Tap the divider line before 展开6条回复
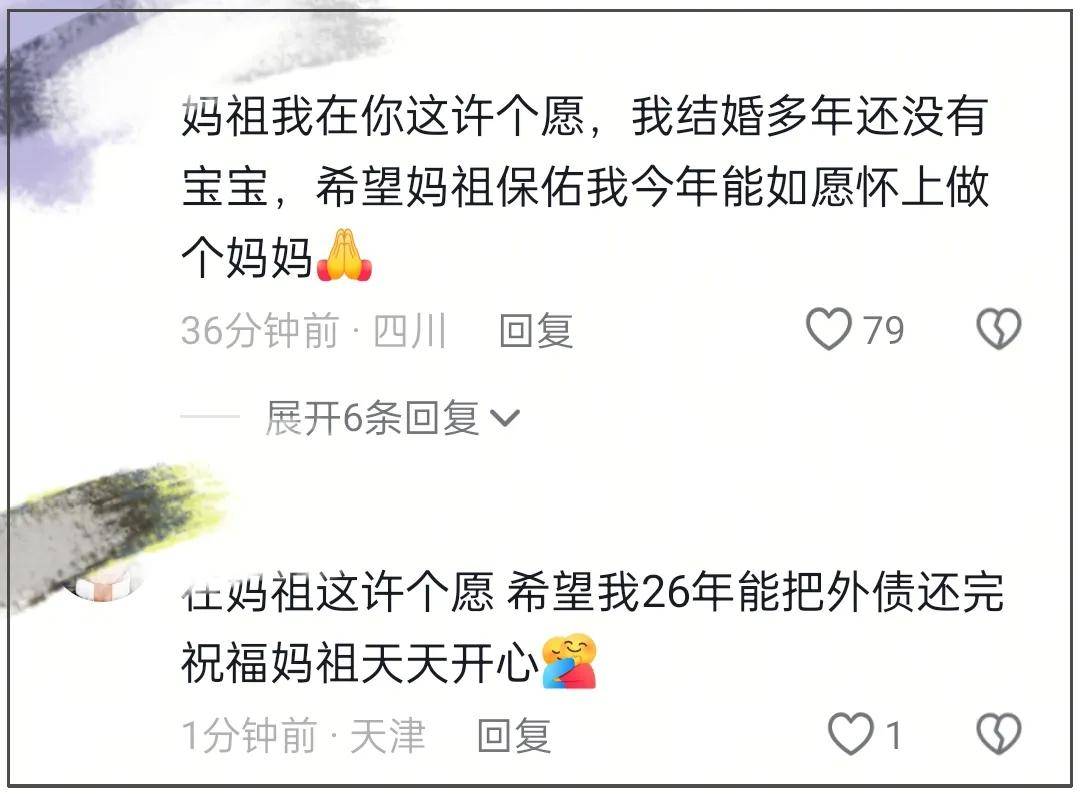 (x=209, y=417)
